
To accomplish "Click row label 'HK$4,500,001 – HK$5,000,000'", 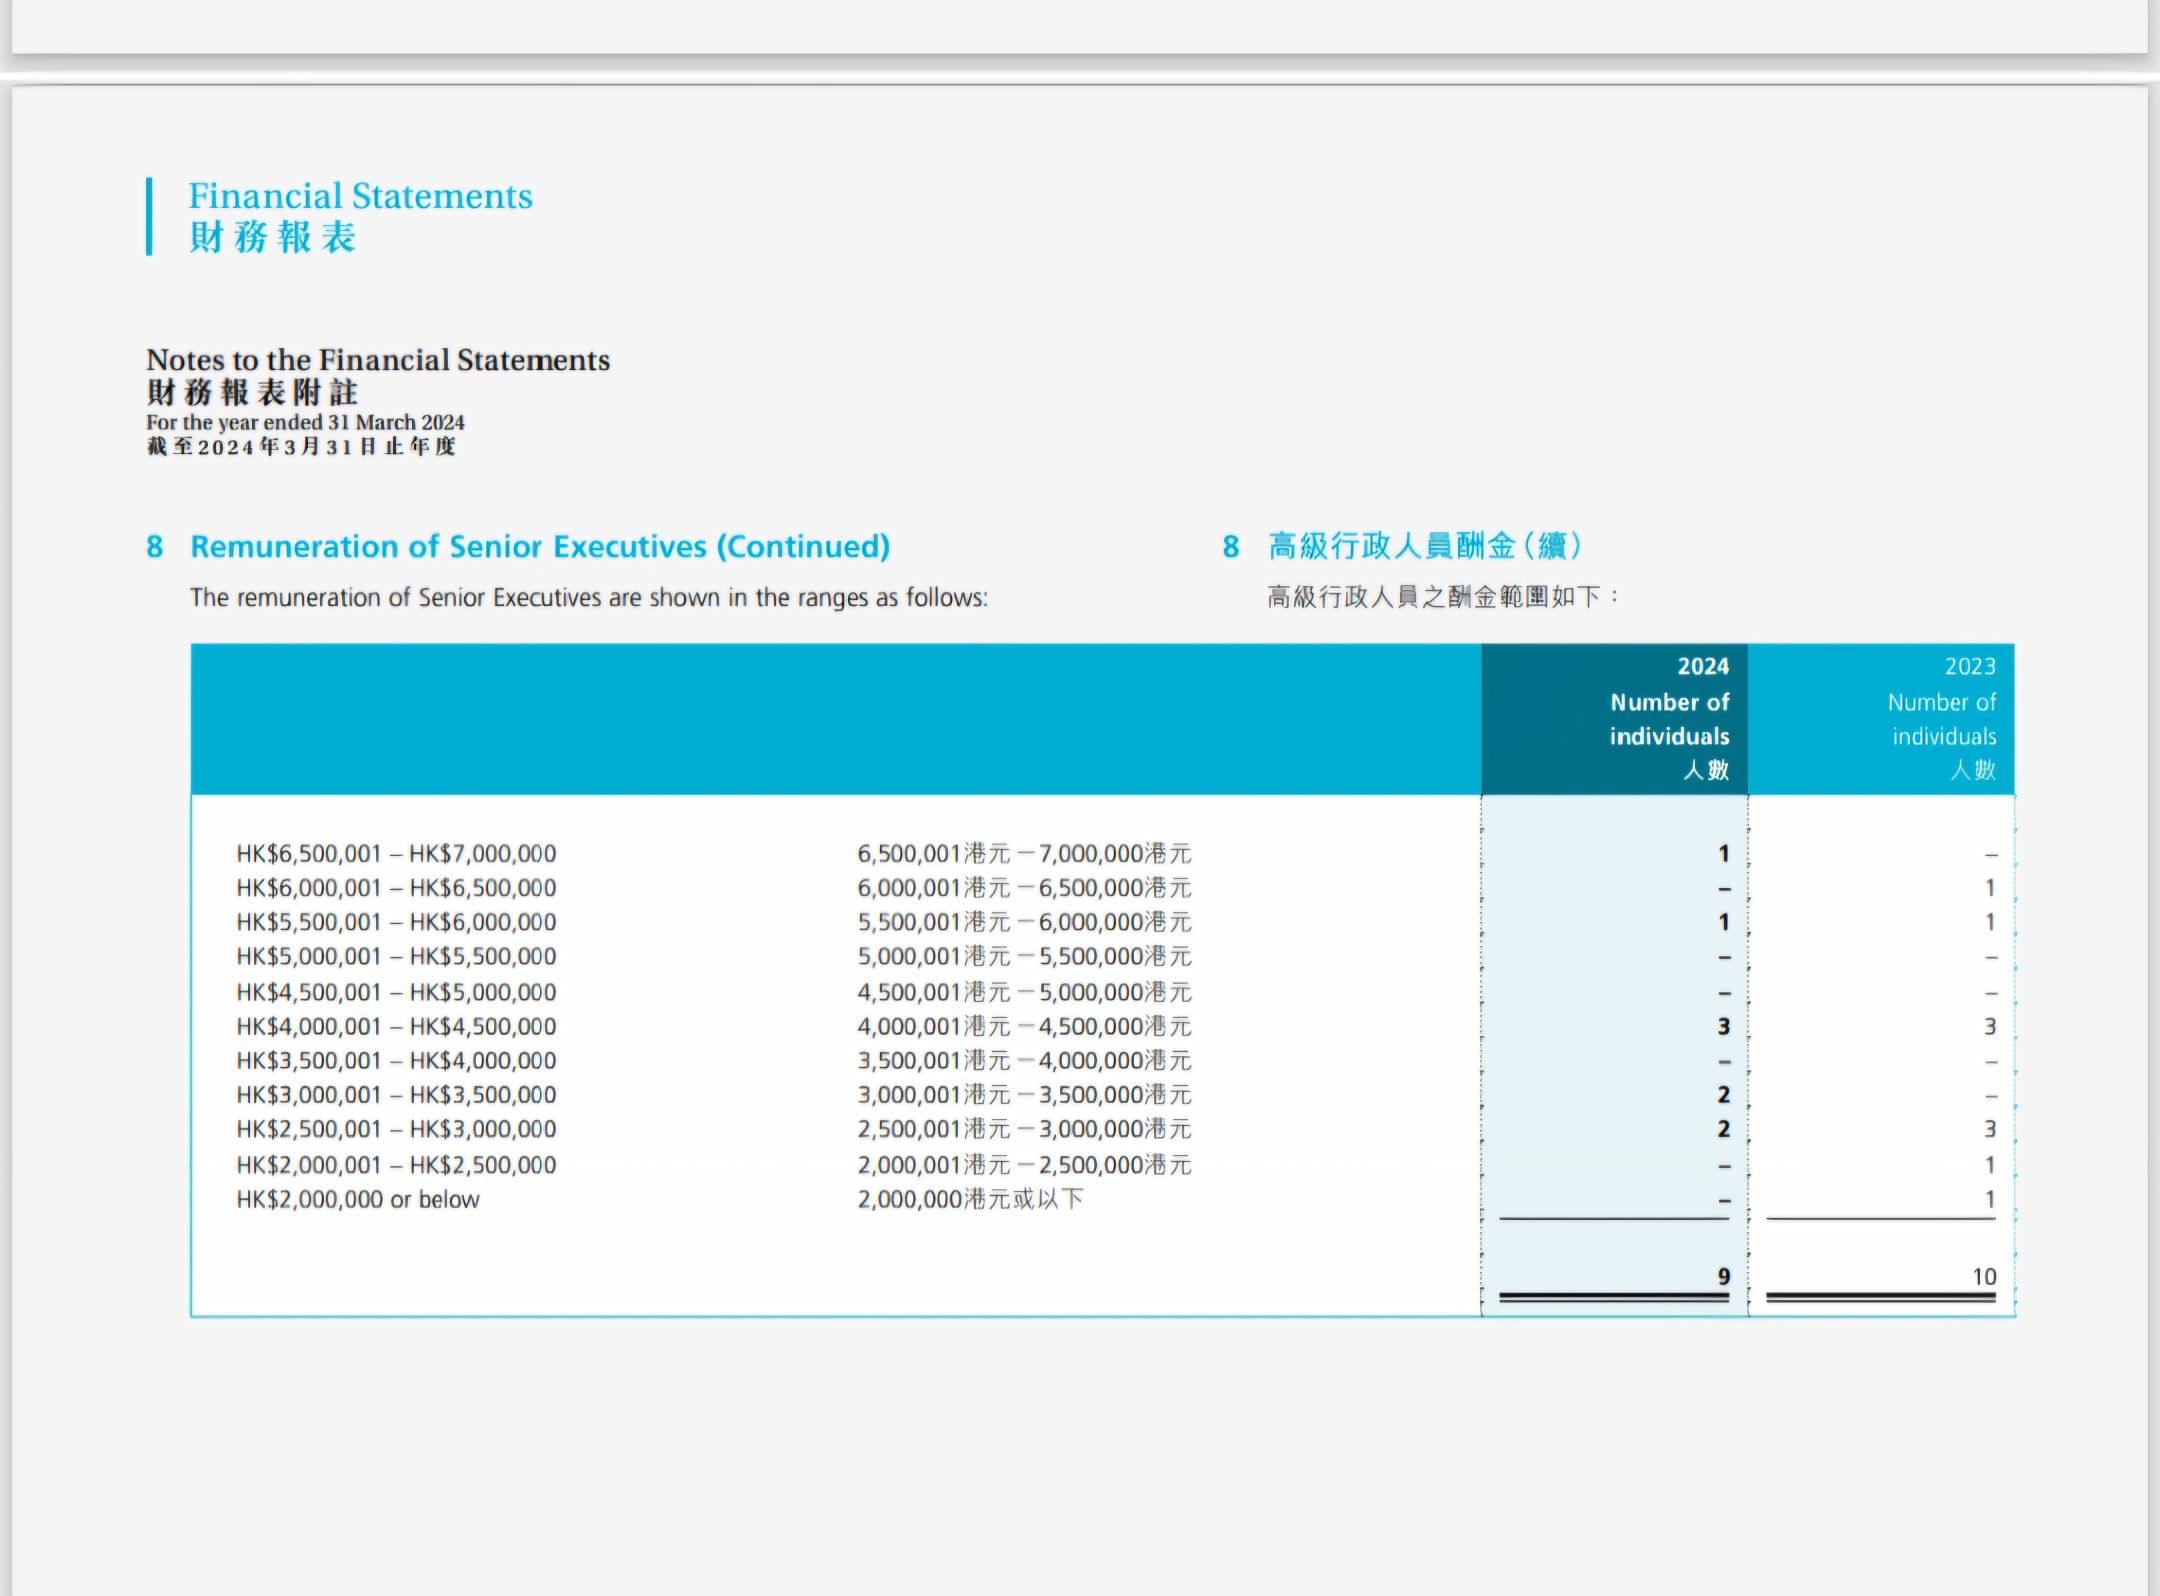I will click(396, 992).
